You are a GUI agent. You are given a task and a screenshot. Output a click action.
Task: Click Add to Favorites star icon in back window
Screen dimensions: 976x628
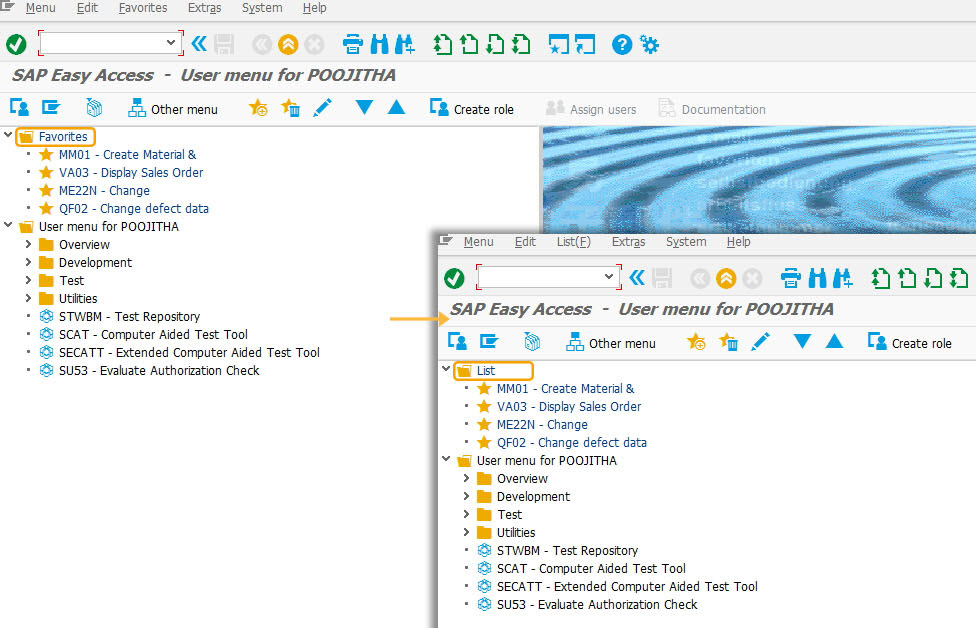(x=258, y=108)
